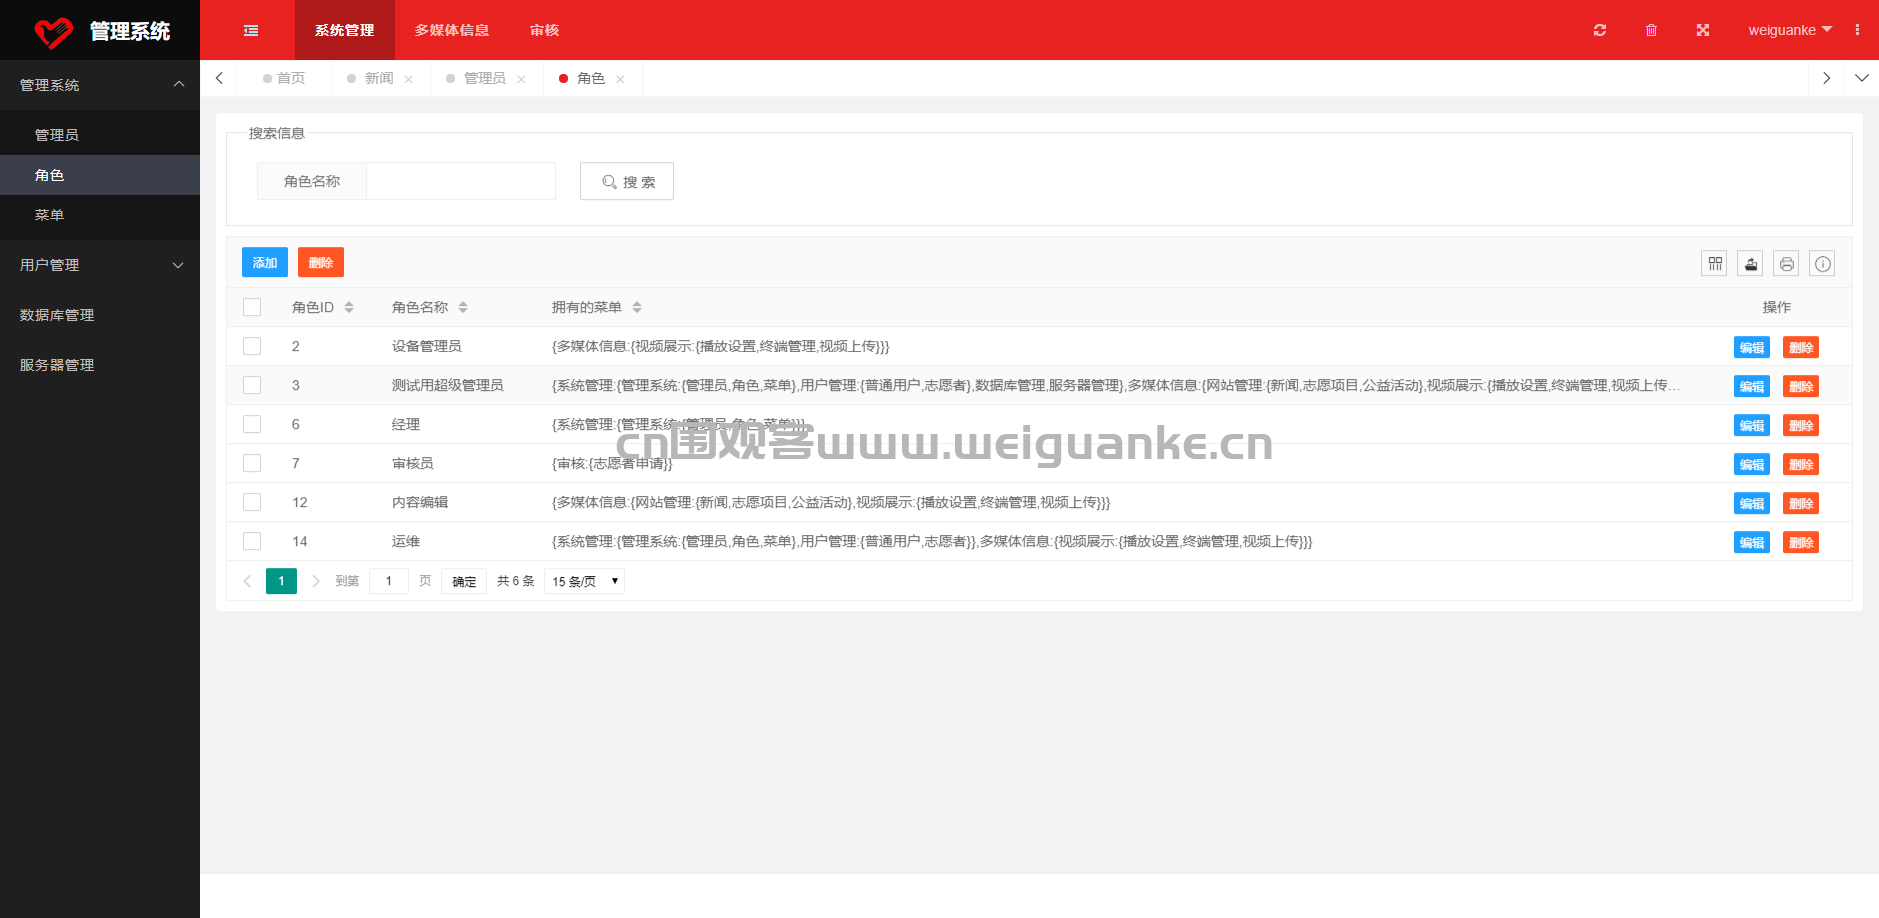Tick the checkbox for 设备管理员 row
Viewport: 1879px width, 918px height.
click(x=252, y=346)
